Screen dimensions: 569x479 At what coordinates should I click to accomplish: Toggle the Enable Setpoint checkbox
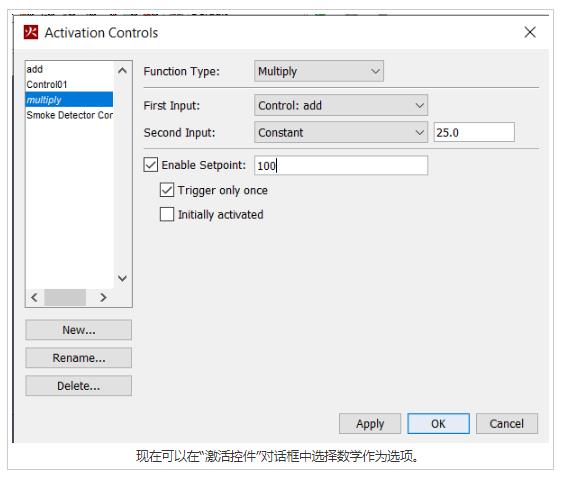[x=151, y=164]
